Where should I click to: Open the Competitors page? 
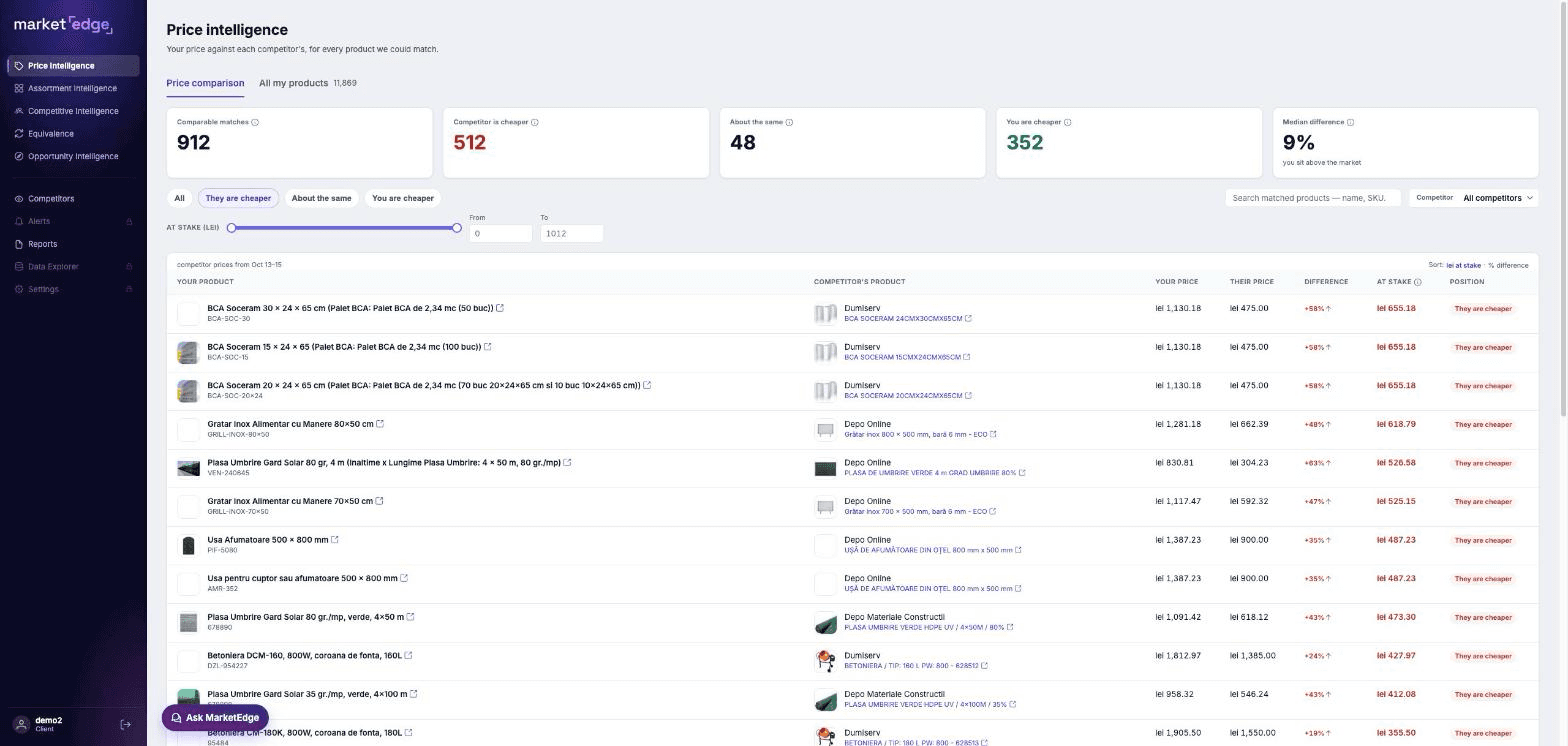tap(73, 199)
